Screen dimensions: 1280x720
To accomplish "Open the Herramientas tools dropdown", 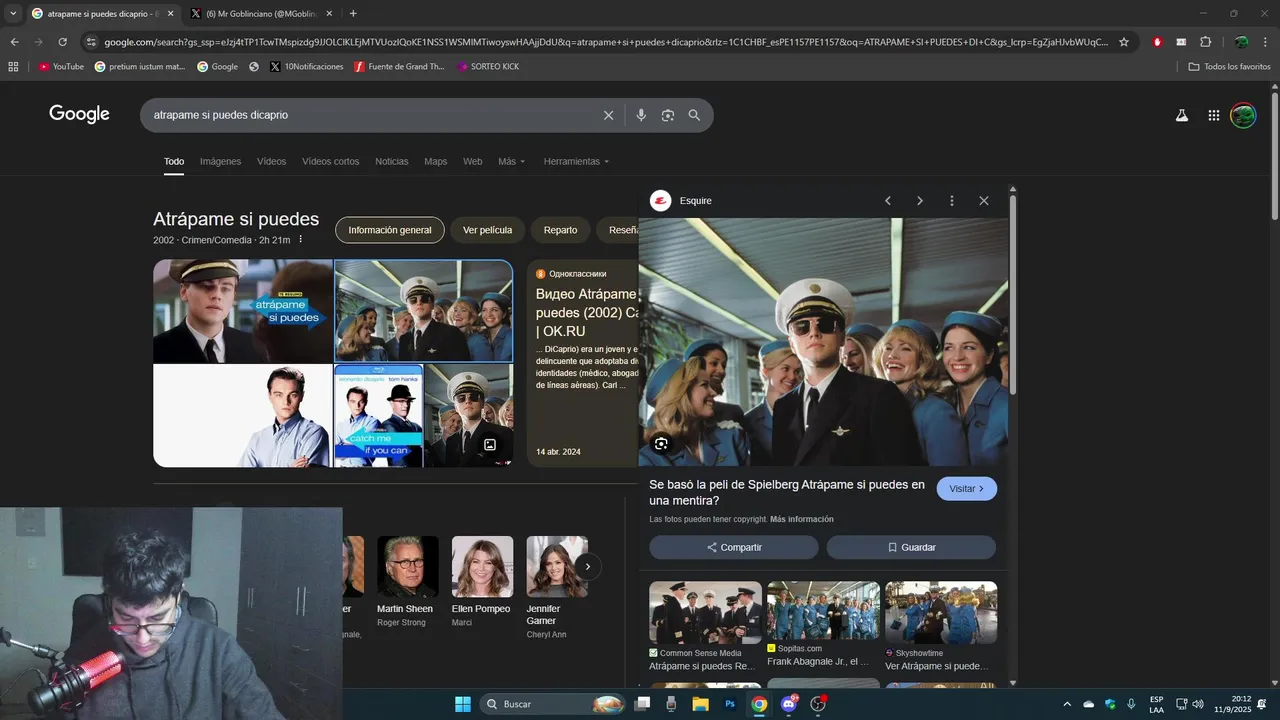I will (576, 161).
